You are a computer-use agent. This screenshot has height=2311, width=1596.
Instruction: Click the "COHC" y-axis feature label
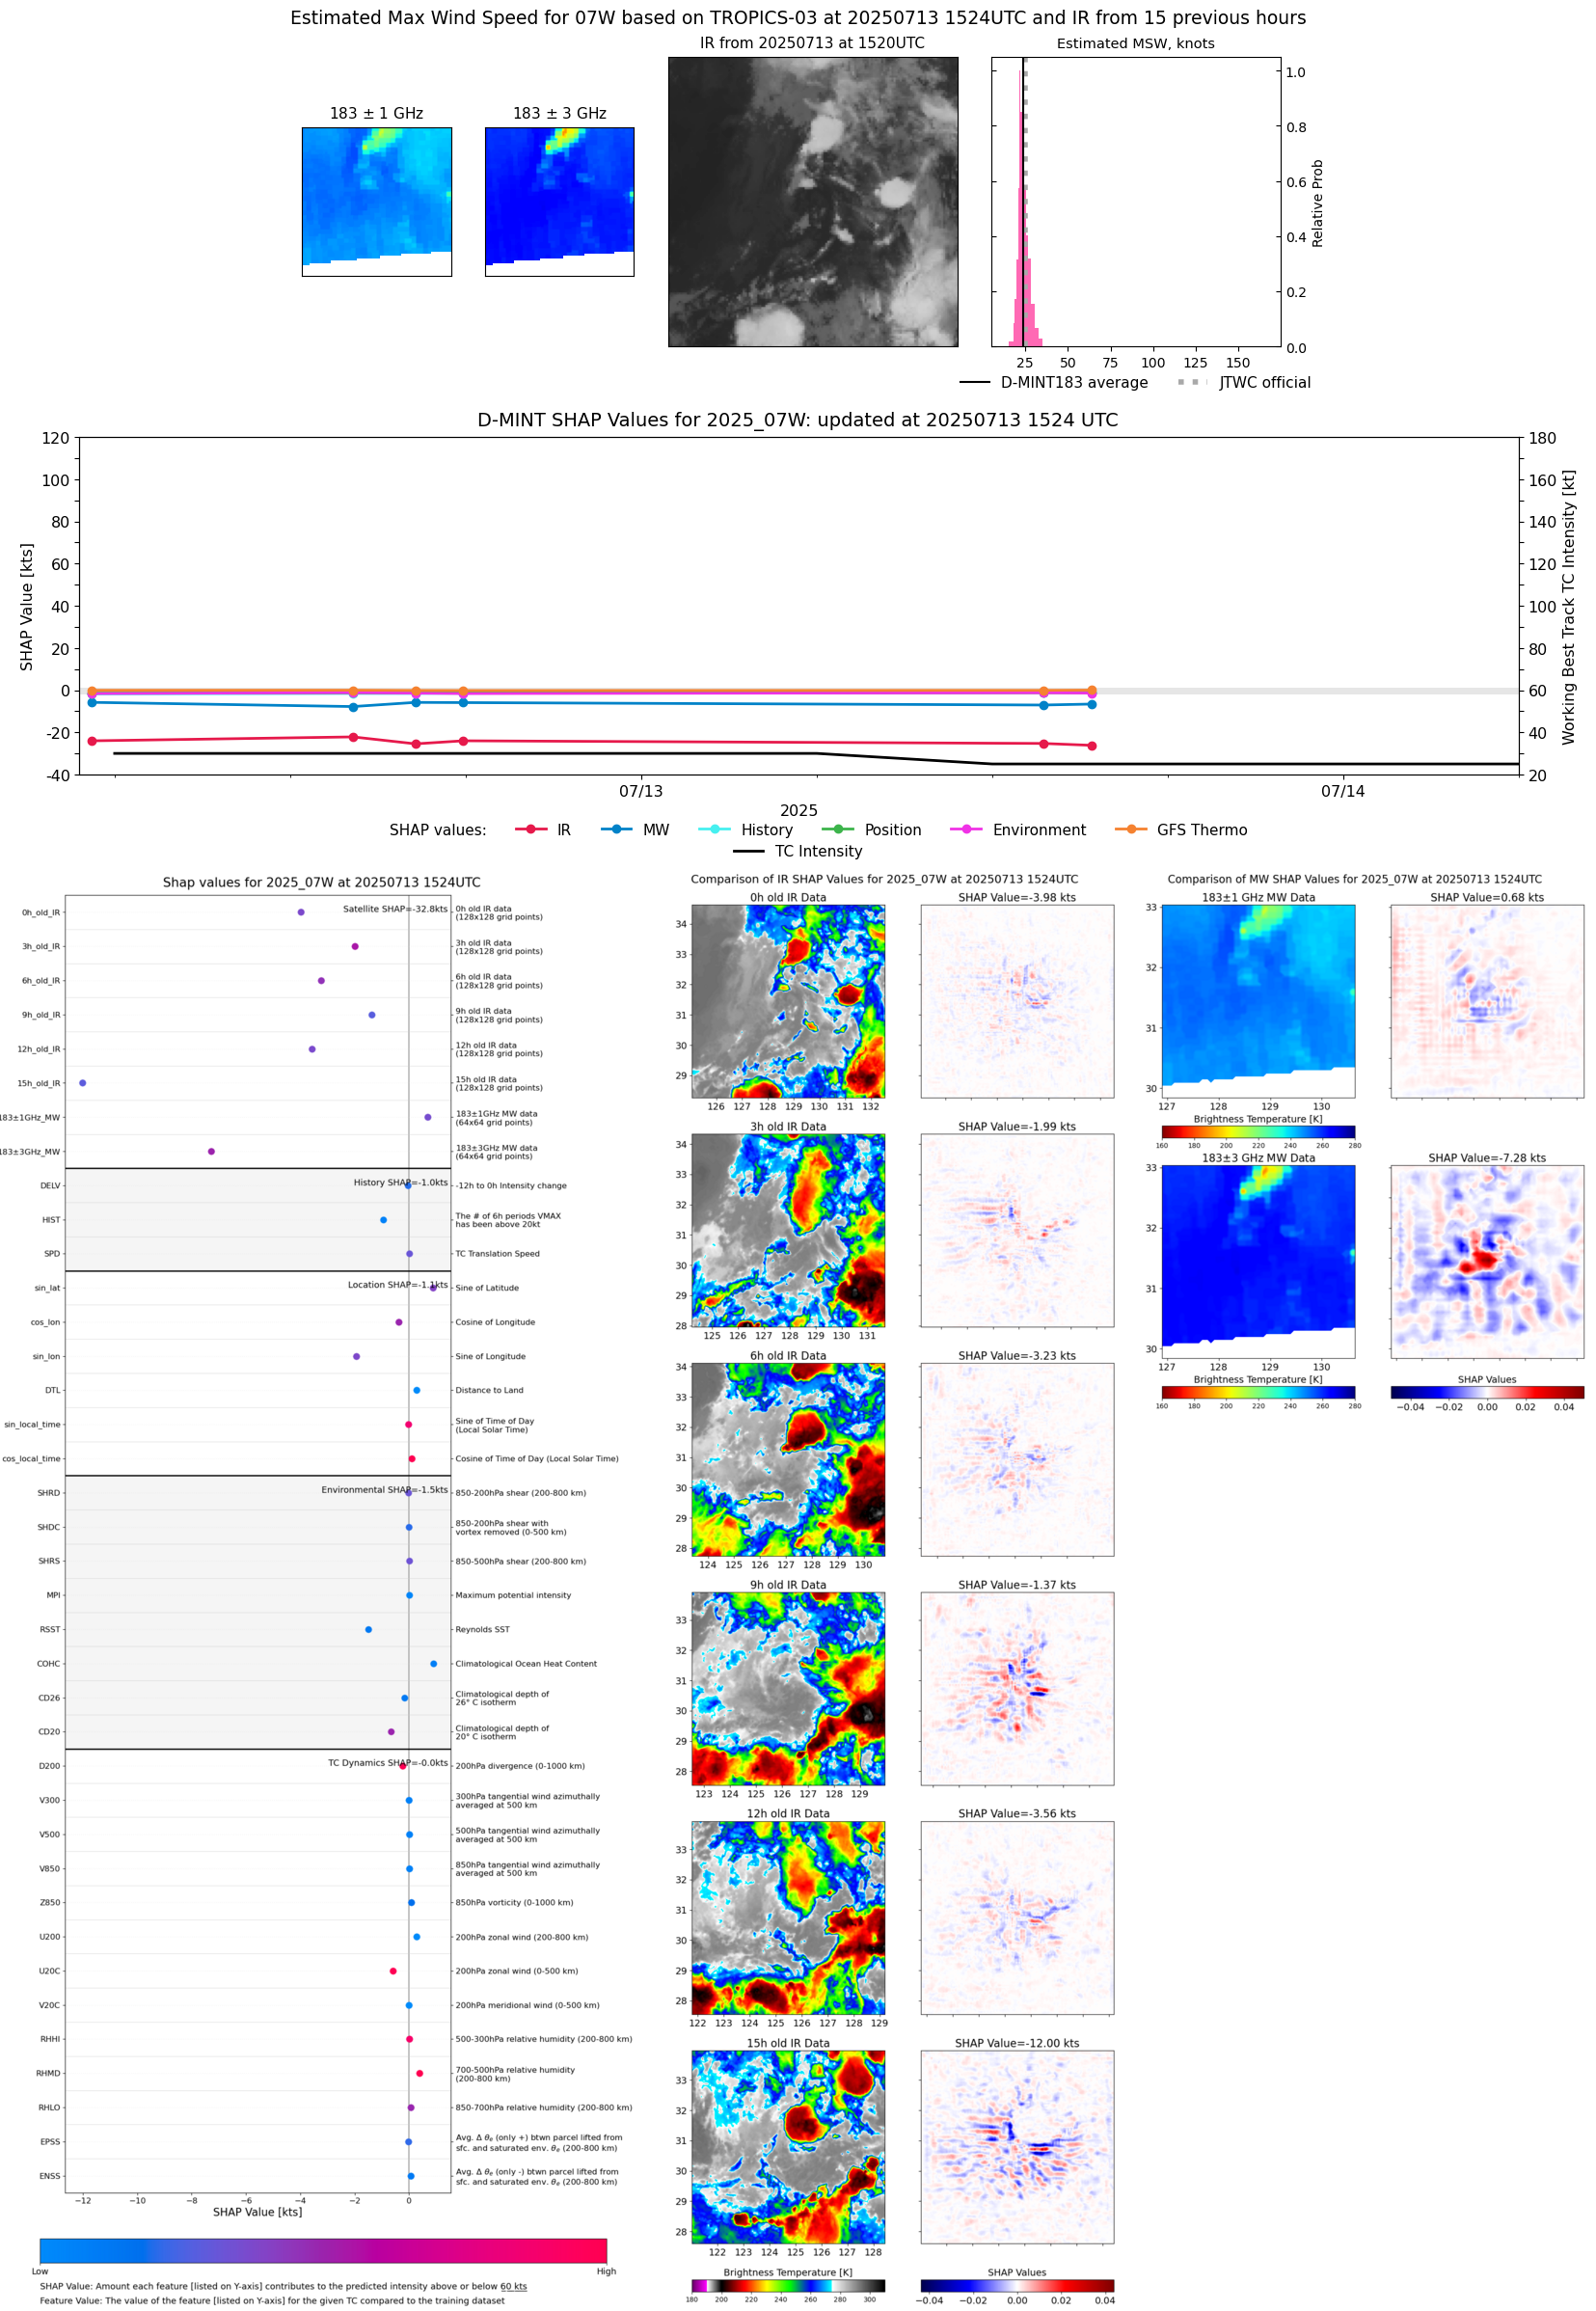coord(49,1664)
